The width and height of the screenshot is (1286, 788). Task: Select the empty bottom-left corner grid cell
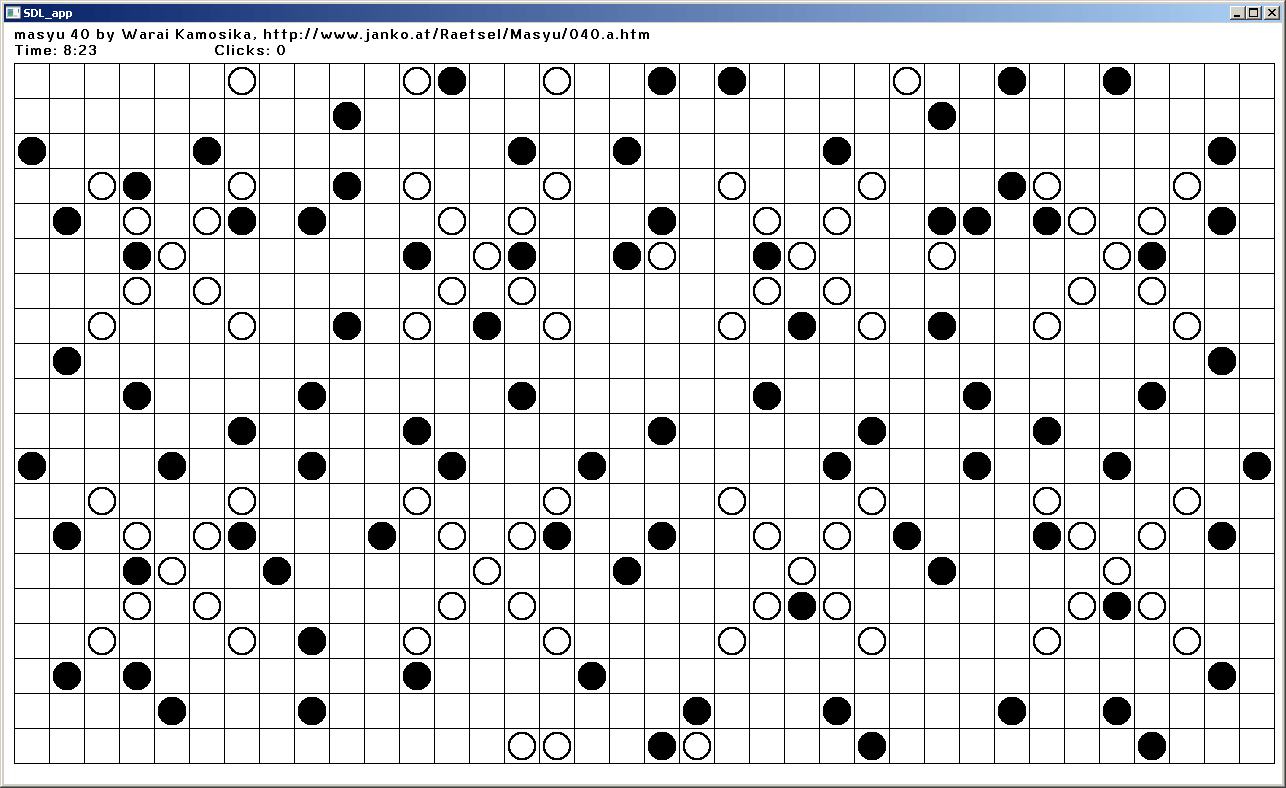pyautogui.click(x=32, y=746)
